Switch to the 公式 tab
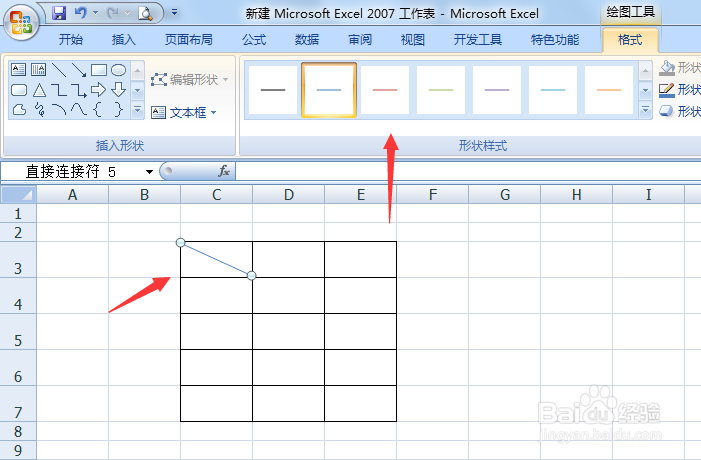The height and width of the screenshot is (460, 701). [x=254, y=40]
